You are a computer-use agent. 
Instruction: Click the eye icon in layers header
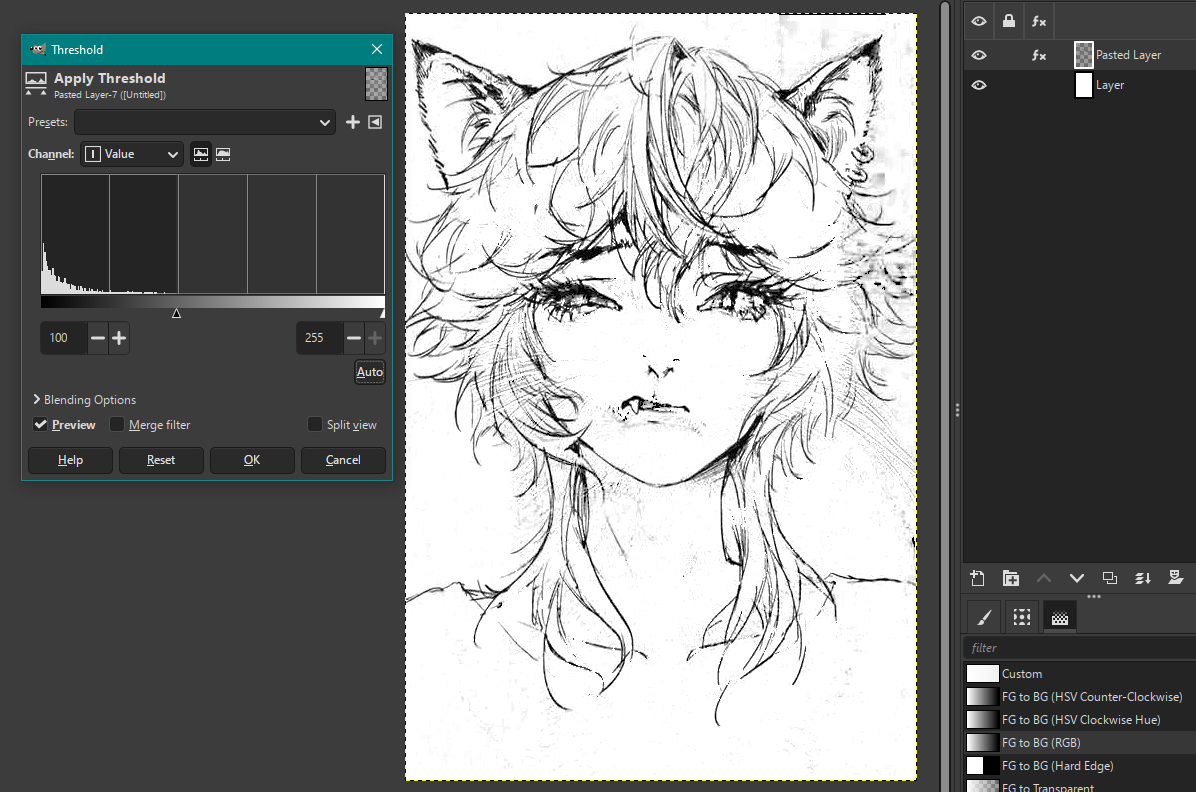point(979,21)
